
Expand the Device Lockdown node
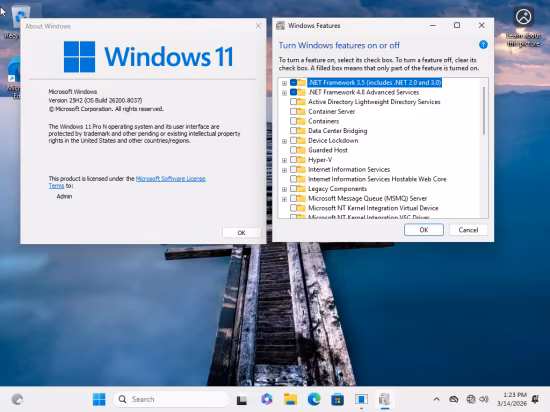[x=284, y=141]
